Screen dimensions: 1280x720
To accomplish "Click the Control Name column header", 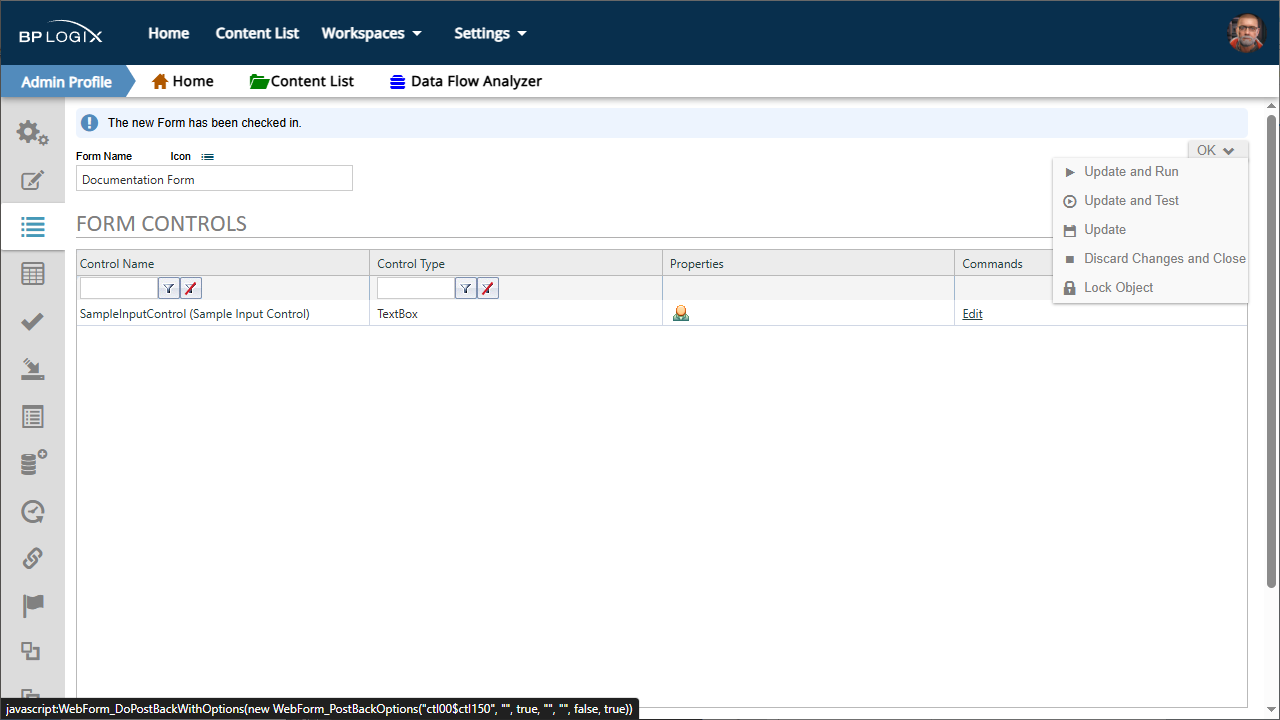I will click(x=117, y=264).
